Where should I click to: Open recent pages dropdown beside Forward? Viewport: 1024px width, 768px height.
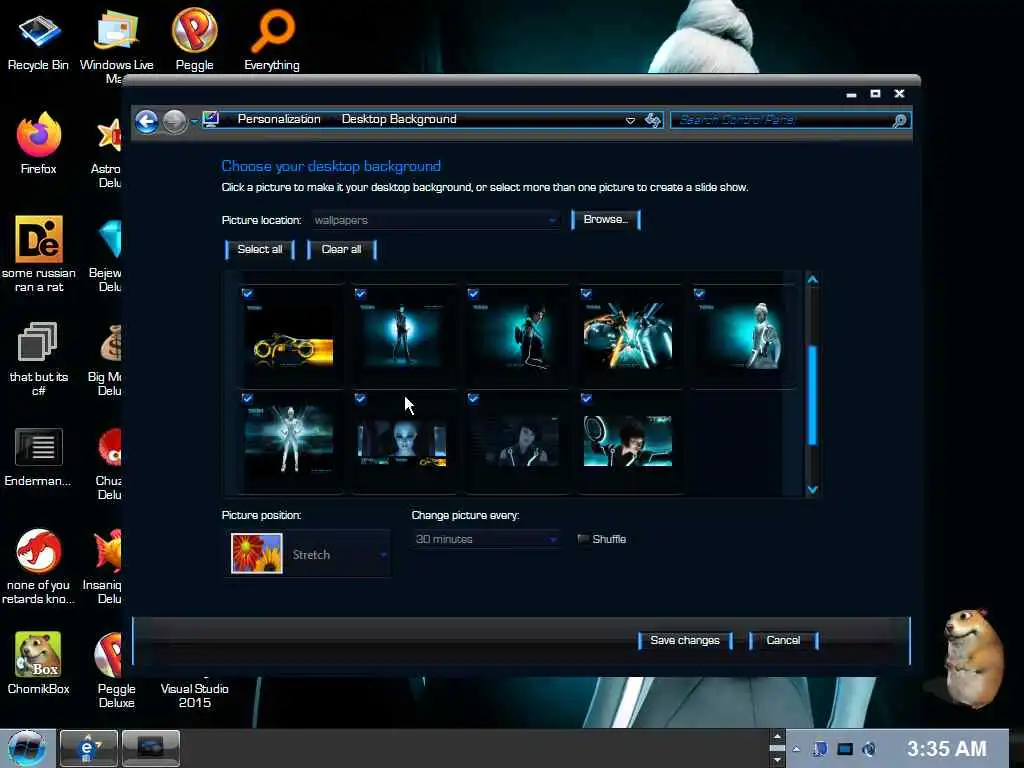click(x=194, y=121)
